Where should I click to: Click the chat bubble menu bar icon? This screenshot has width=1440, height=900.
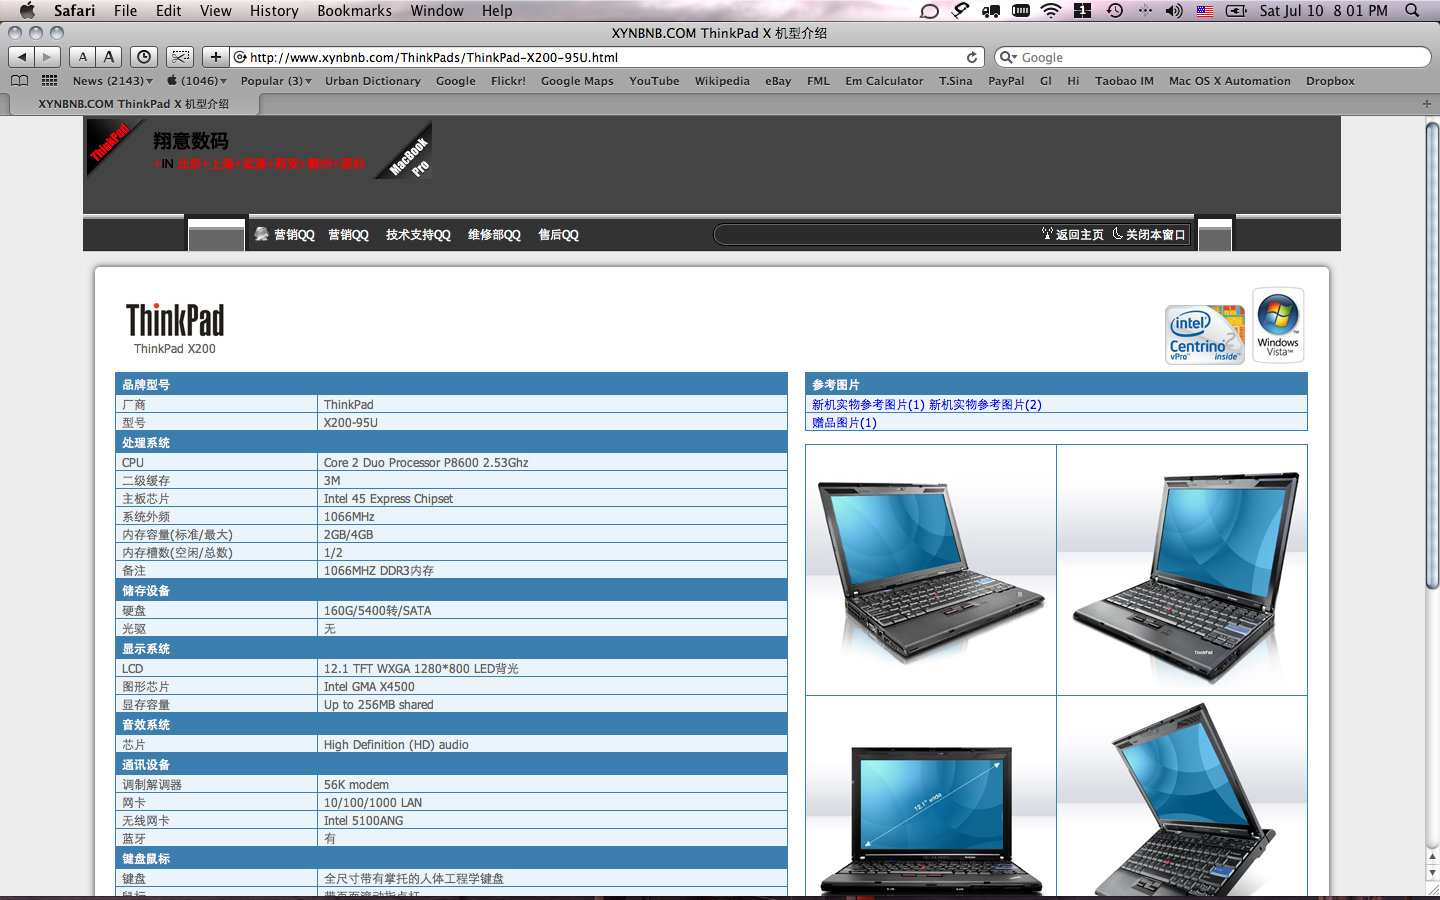929,10
